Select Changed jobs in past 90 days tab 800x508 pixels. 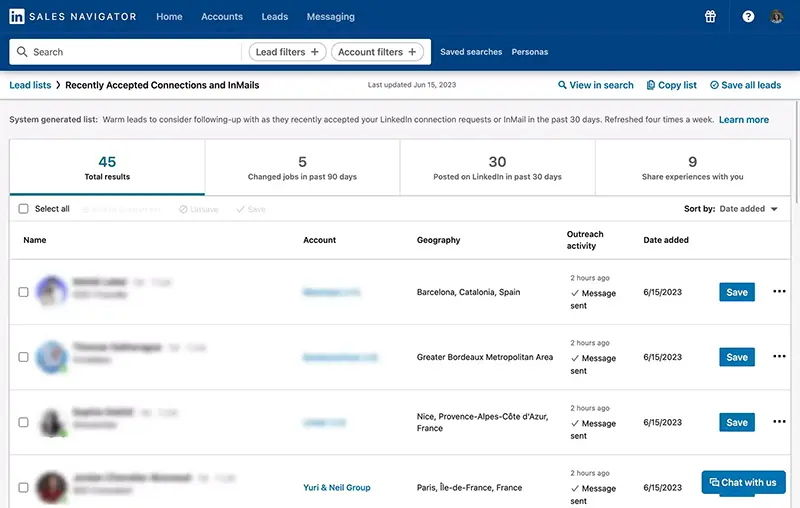[x=302, y=167]
